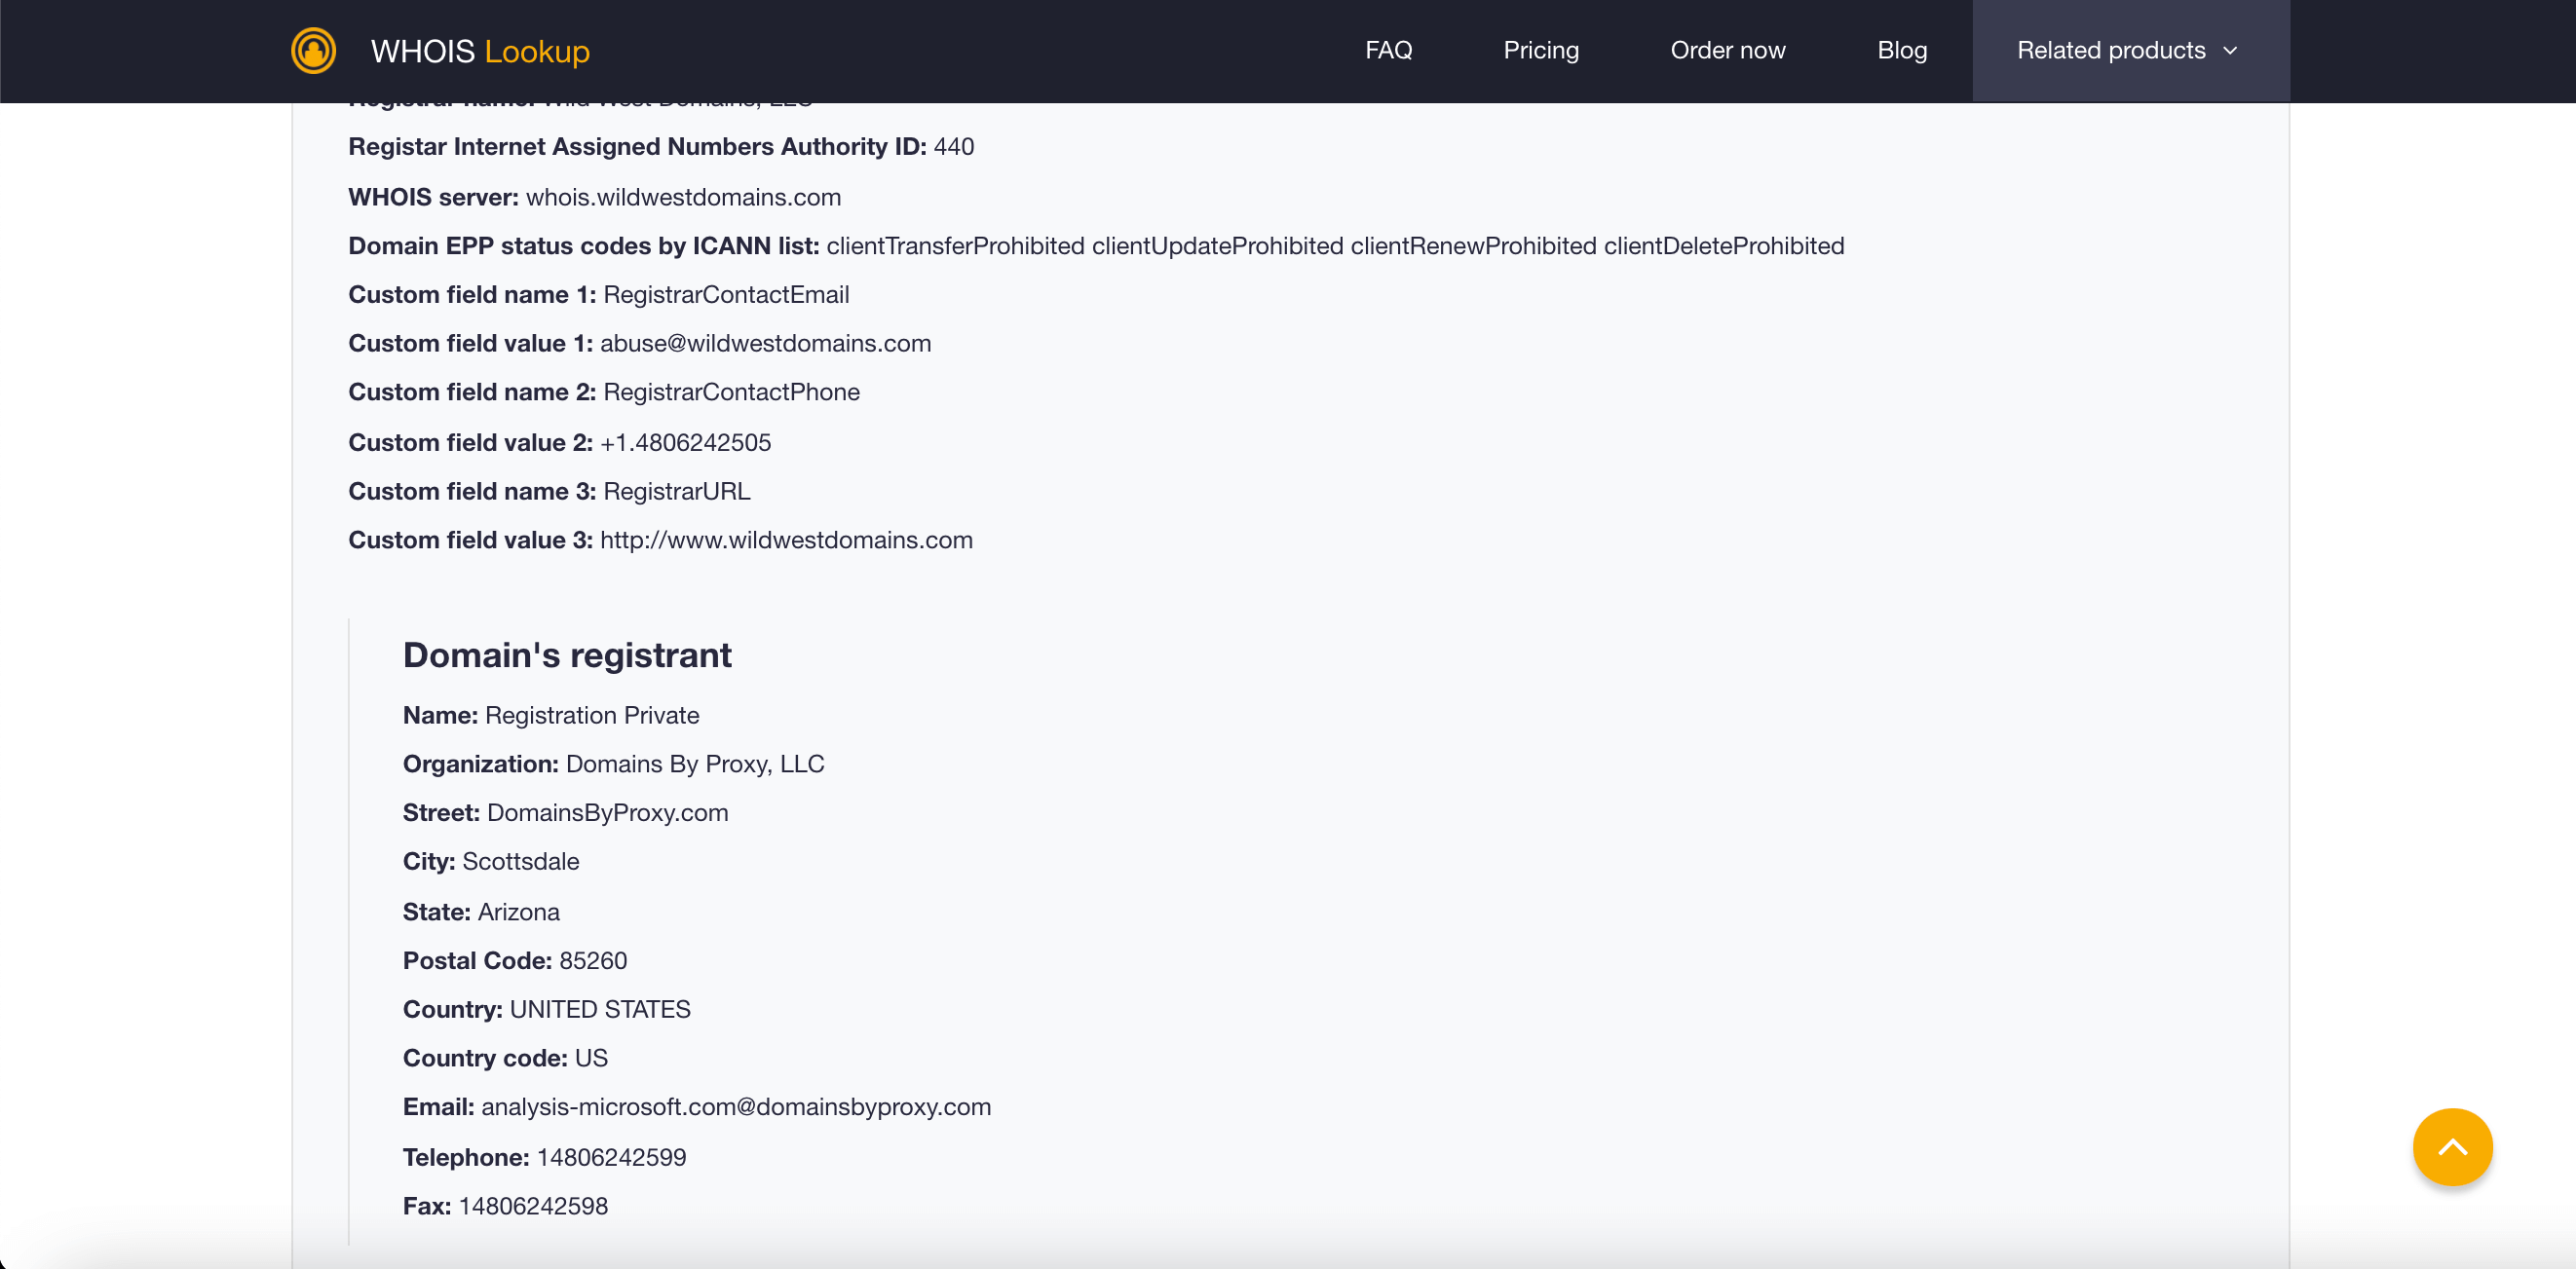Select RegistrarContactEmail field name

click(x=726, y=295)
